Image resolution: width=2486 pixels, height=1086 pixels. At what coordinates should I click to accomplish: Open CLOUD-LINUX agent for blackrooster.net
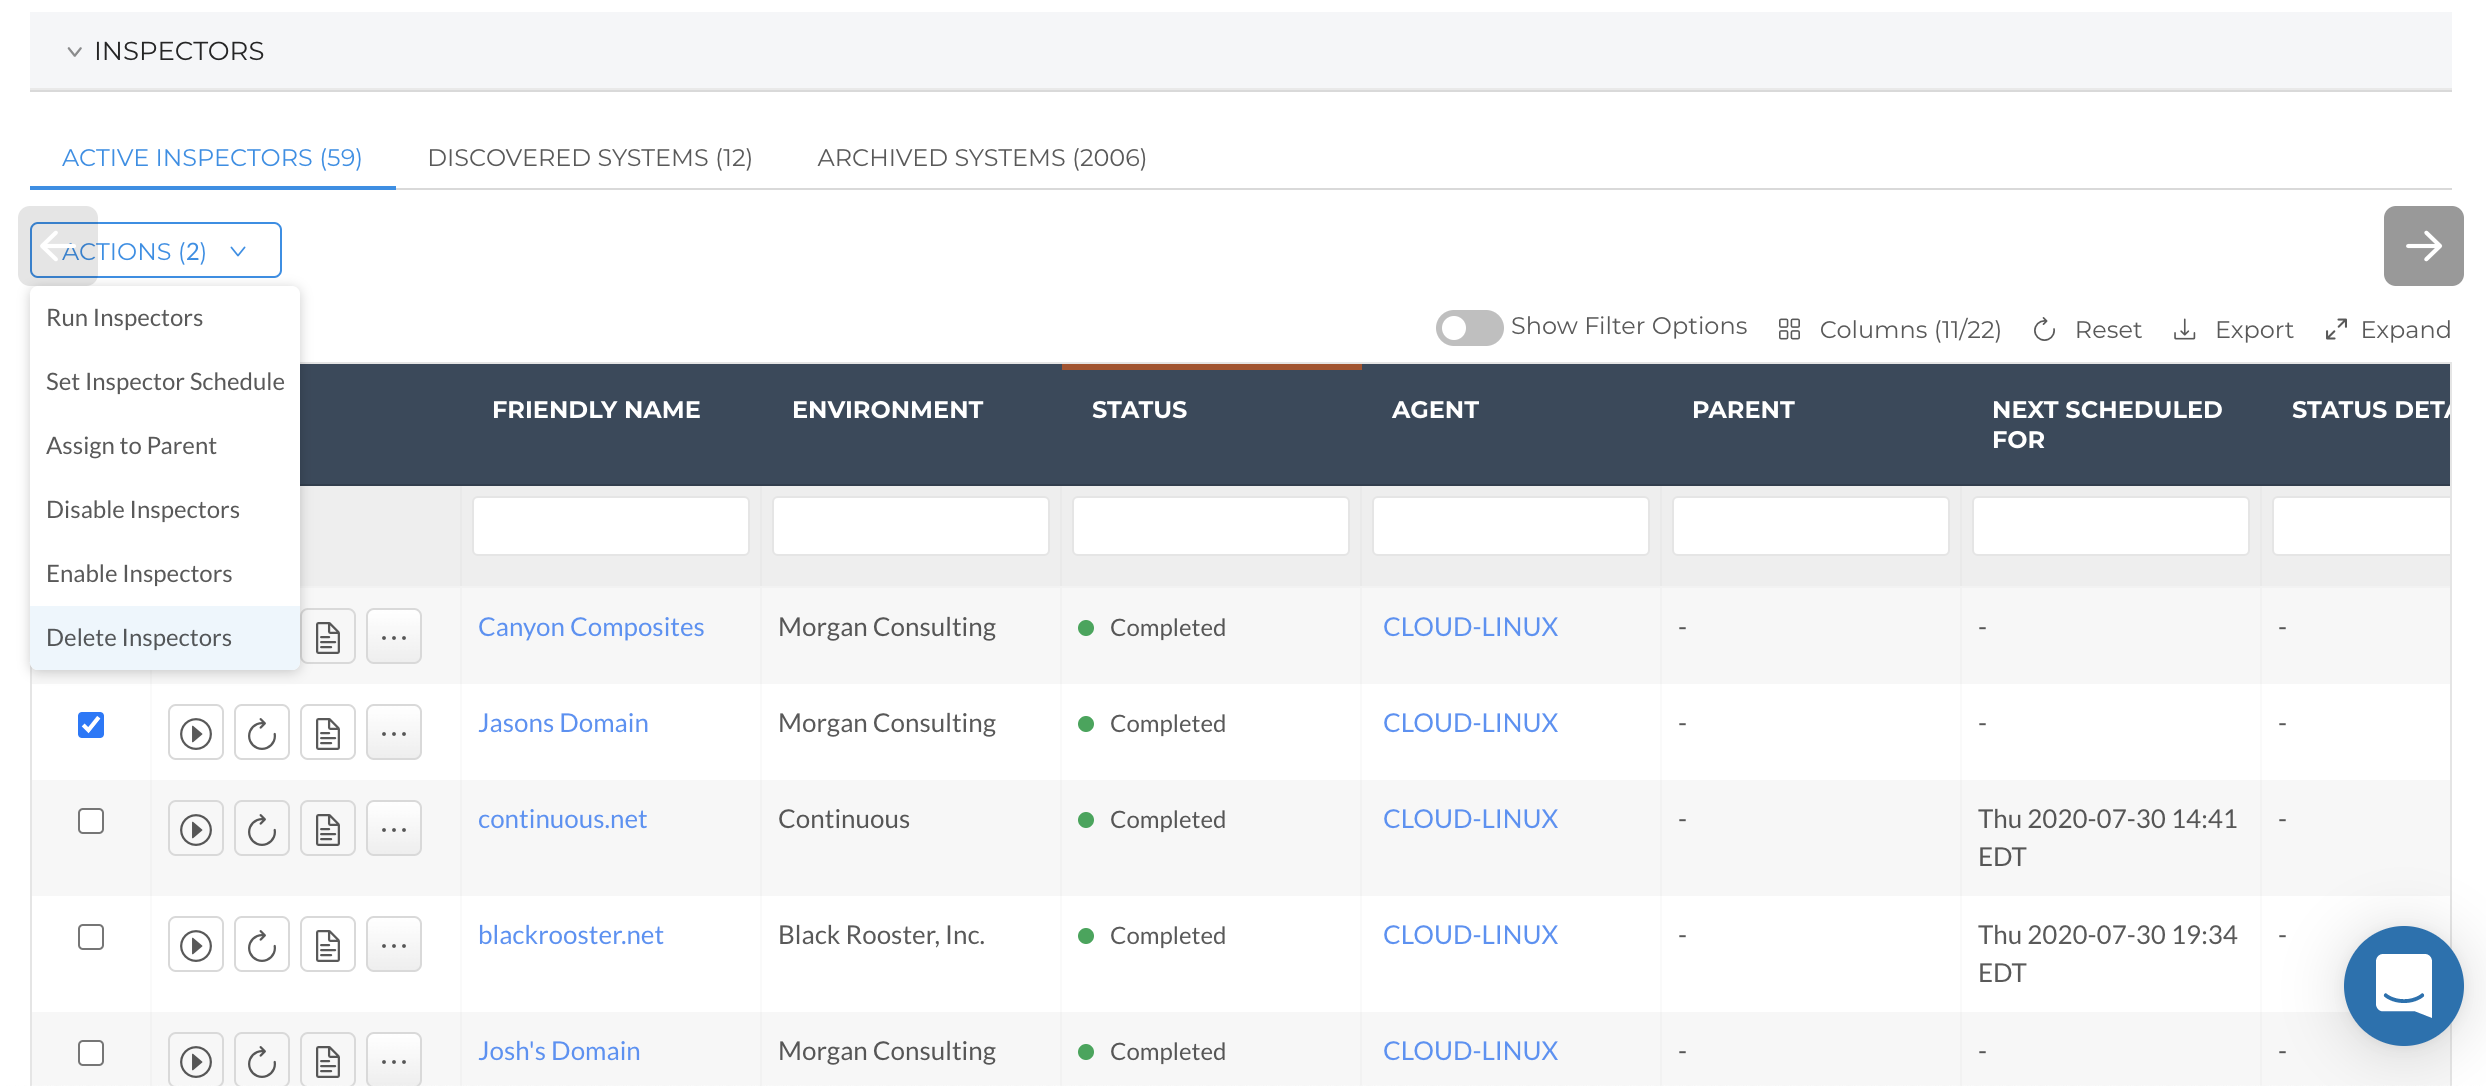pos(1470,935)
